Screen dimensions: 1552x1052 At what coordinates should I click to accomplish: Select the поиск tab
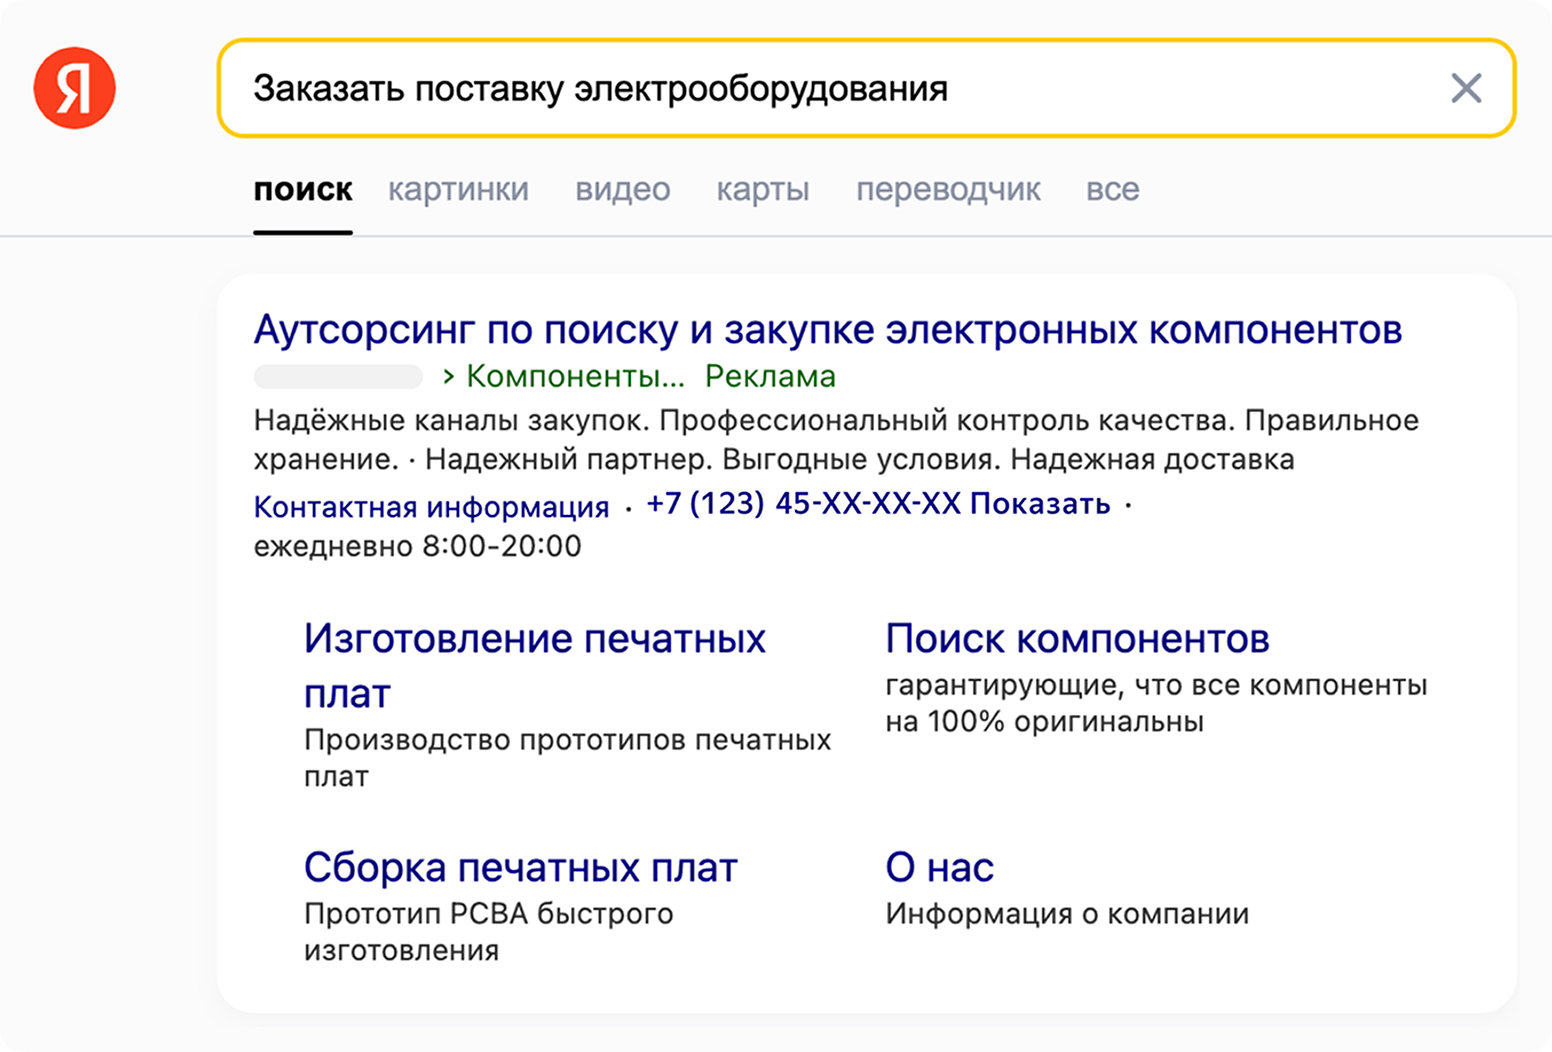point(303,189)
